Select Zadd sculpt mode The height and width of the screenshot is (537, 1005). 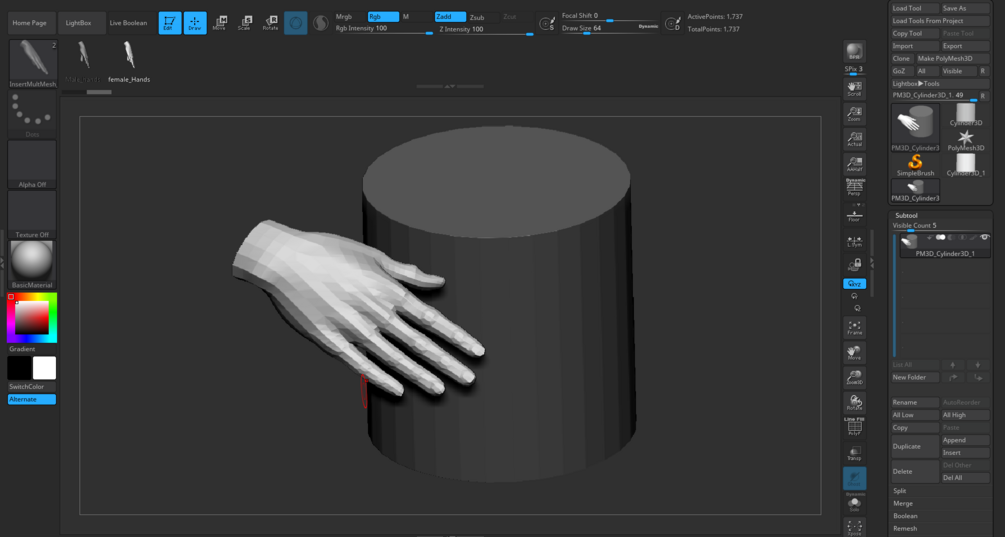pos(450,17)
